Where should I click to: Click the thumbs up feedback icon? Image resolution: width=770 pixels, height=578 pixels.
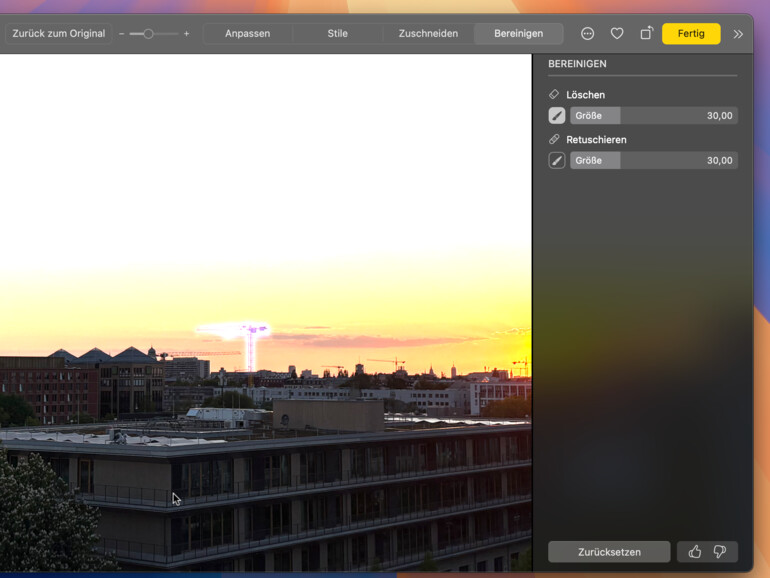[x=695, y=552]
